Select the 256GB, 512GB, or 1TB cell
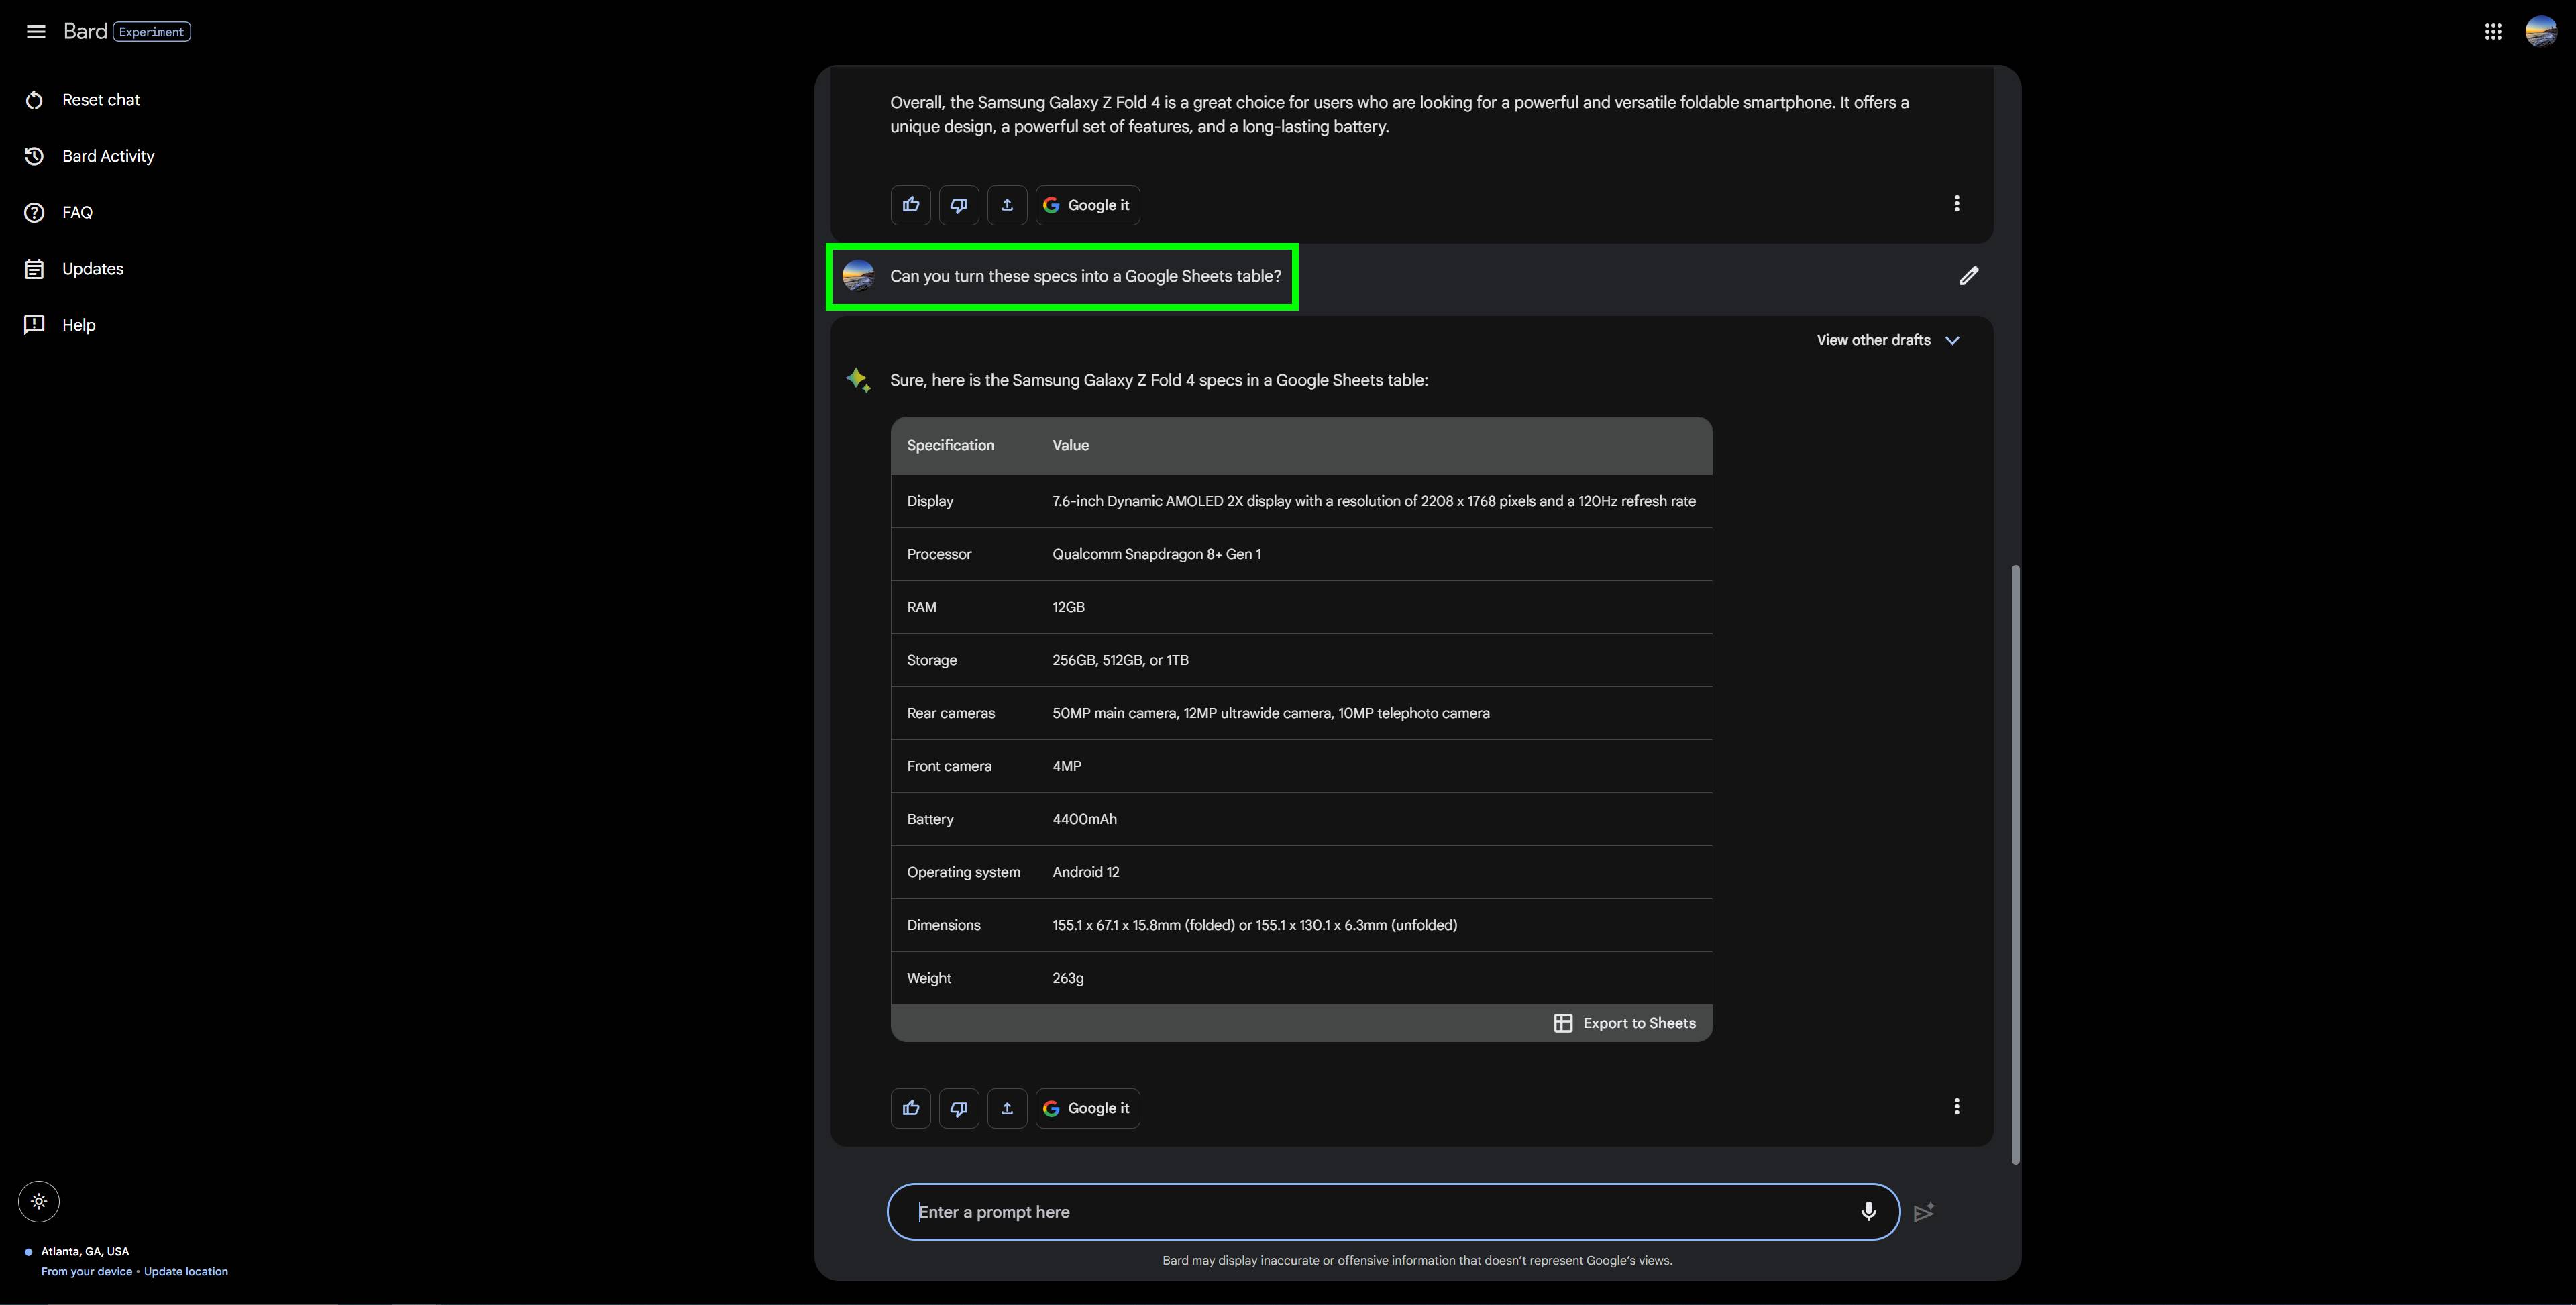The image size is (2576, 1305). pyautogui.click(x=1120, y=660)
